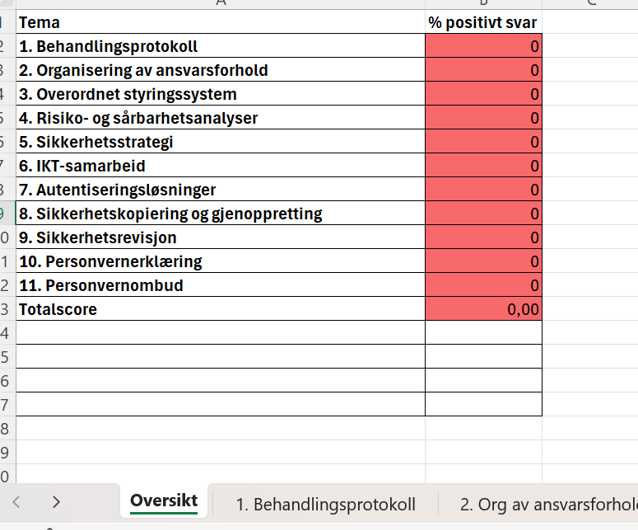Viewport: 638px width, 530px height.
Task: Select the 10. Personvernerklæring cell
Action: (221, 261)
